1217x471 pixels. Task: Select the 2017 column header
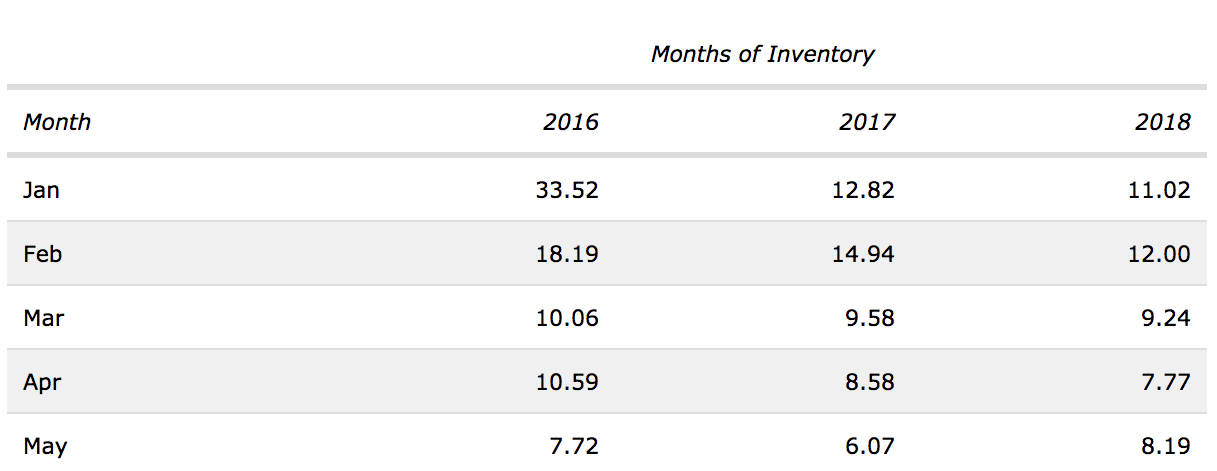pos(867,122)
